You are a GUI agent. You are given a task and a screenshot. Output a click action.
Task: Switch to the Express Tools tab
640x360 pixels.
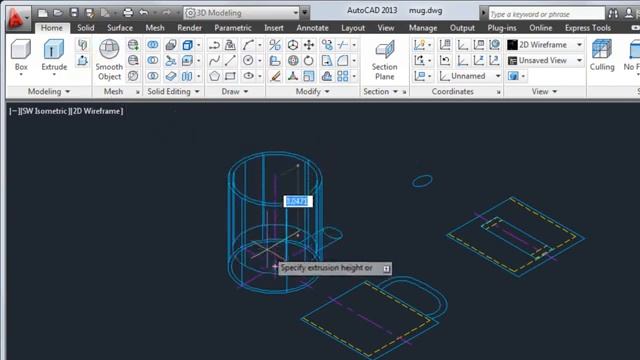pyautogui.click(x=588, y=28)
